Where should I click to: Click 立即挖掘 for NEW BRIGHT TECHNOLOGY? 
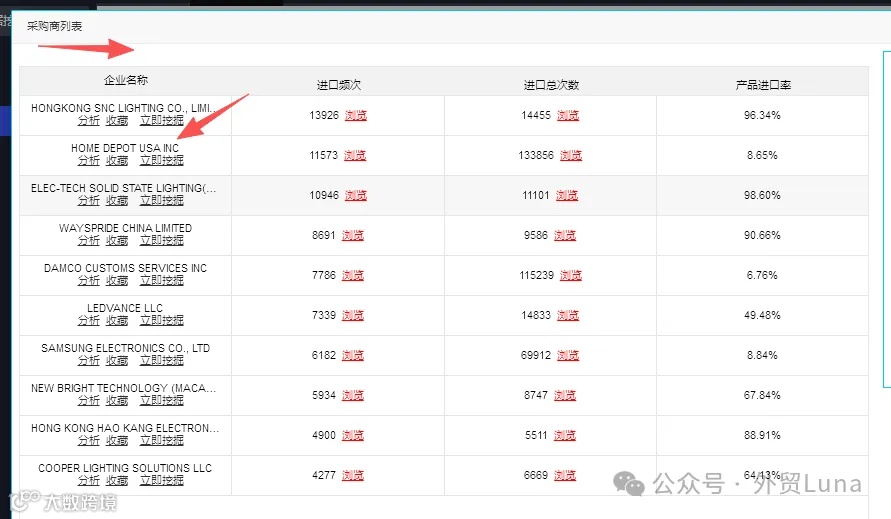click(162, 400)
